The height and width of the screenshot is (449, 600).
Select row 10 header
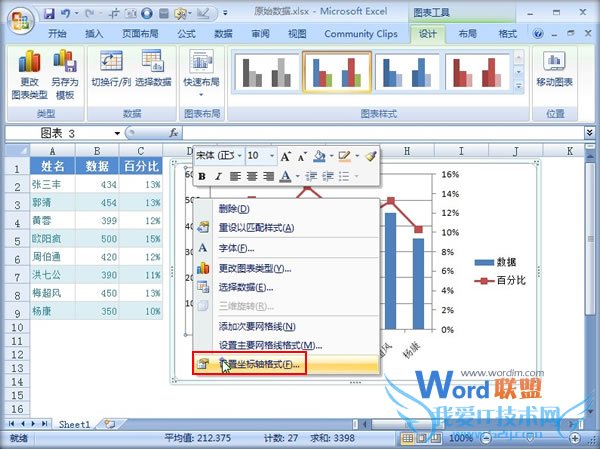coord(17,328)
